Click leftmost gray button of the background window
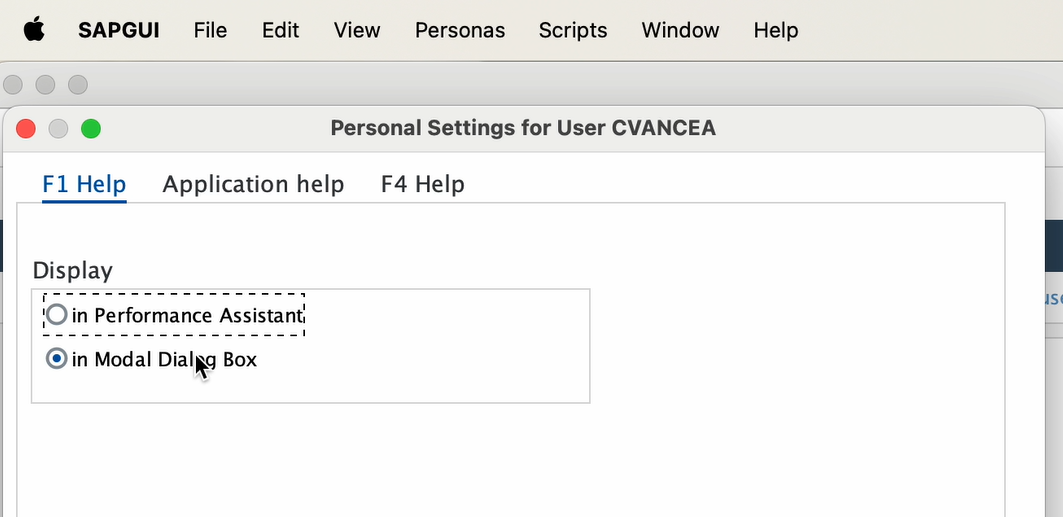This screenshot has width=1063, height=517. pos(13,85)
